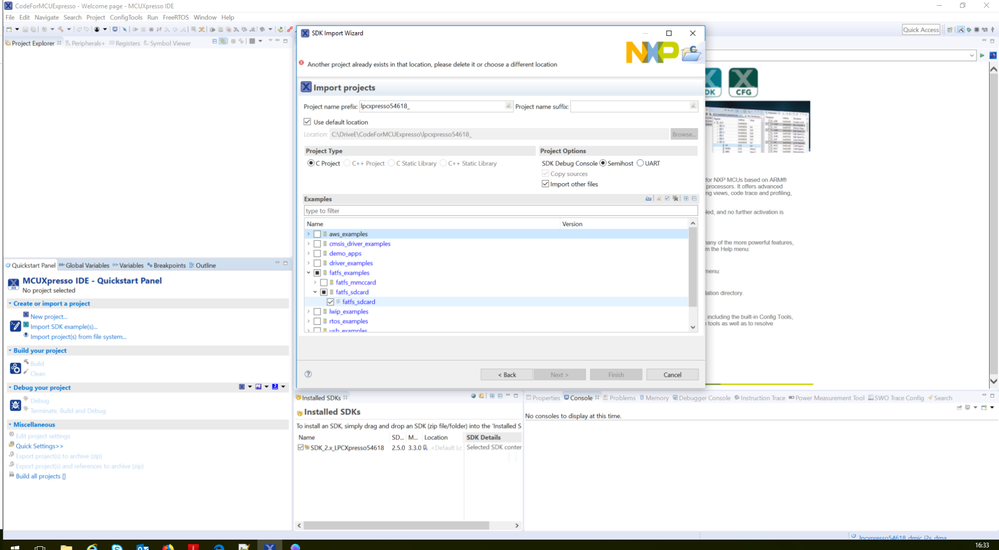
Task: Expand the cmsis_driver_examples tree node
Action: pos(309,243)
